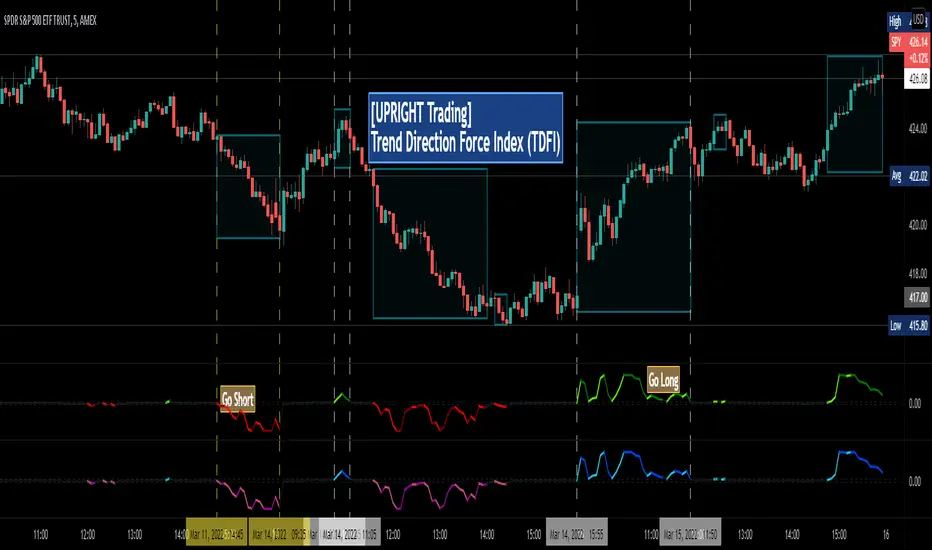Click the Low 415.80 price label
The image size is (932, 550).
click(909, 325)
